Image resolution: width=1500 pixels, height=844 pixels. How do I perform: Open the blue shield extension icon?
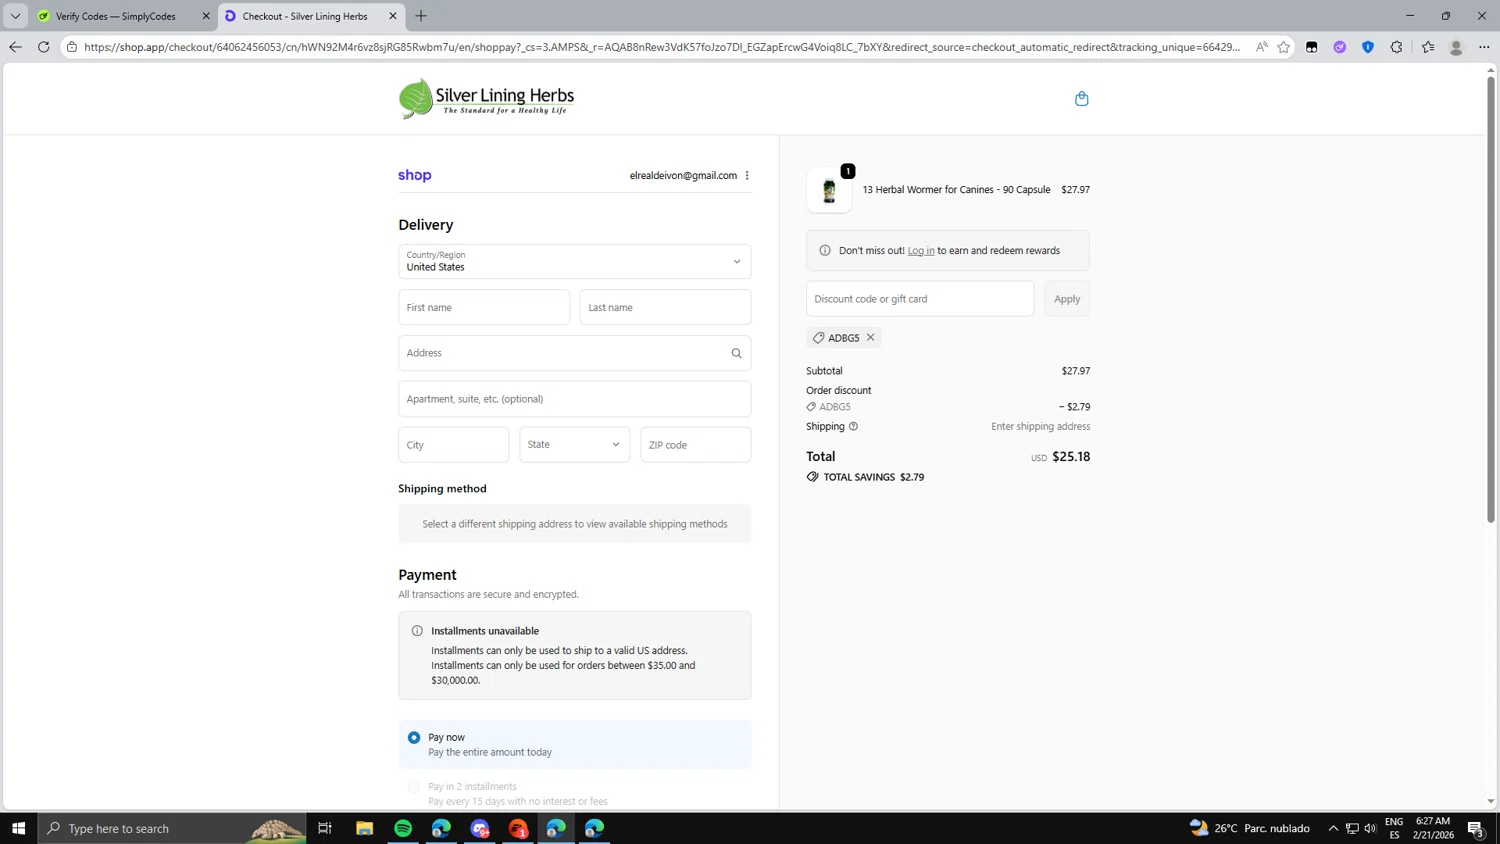coord(1368,47)
